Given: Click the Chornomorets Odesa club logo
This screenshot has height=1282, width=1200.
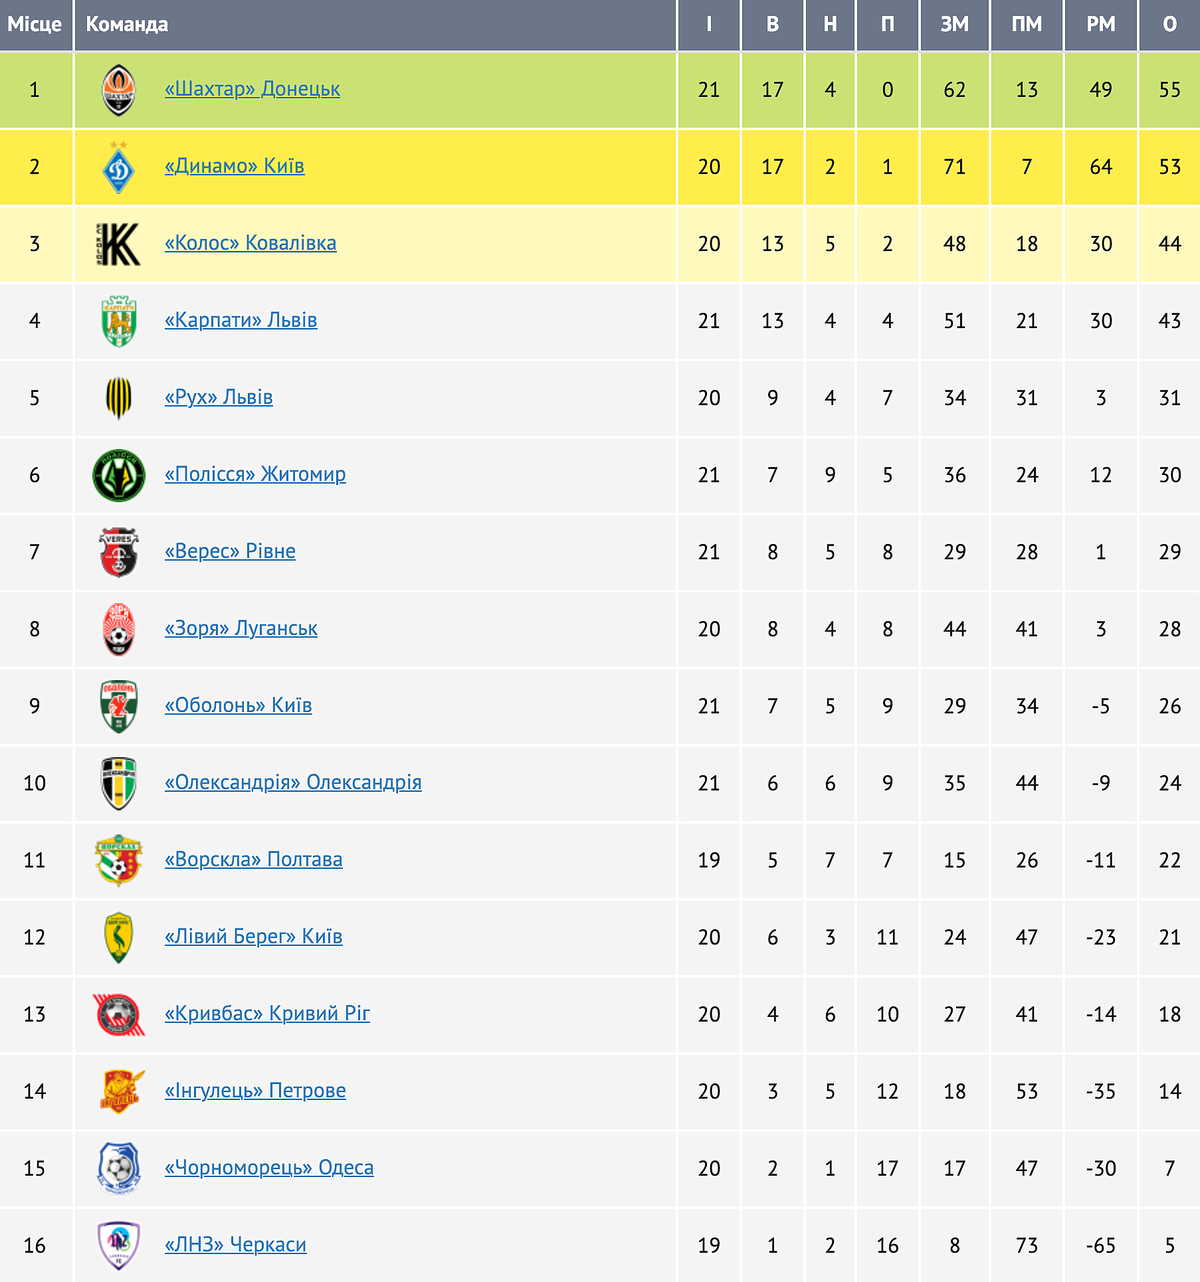Looking at the screenshot, I should [x=119, y=1168].
